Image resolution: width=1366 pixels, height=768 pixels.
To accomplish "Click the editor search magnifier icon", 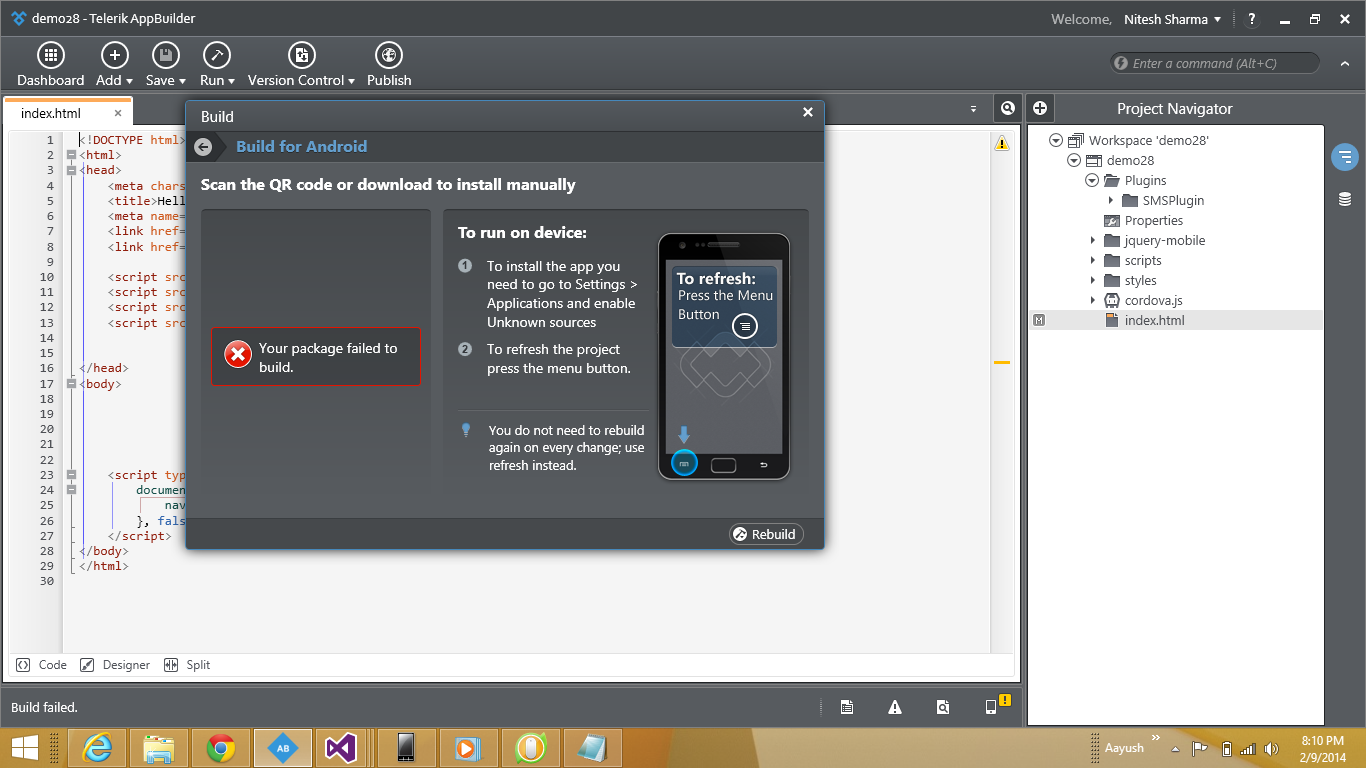I will [1008, 108].
